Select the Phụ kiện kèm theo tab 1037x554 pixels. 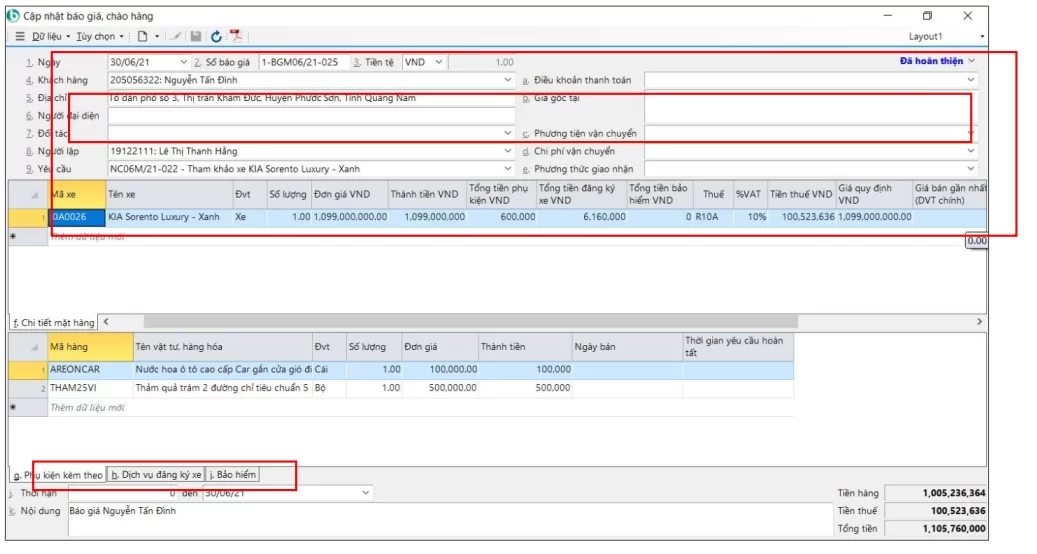58,475
